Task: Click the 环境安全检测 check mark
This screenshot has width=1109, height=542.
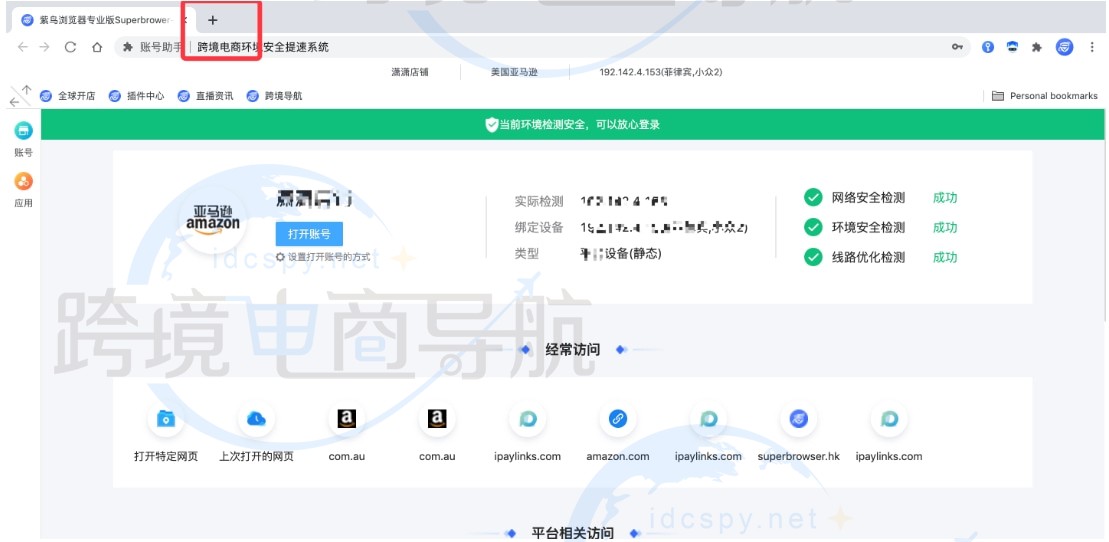Action: tap(813, 227)
